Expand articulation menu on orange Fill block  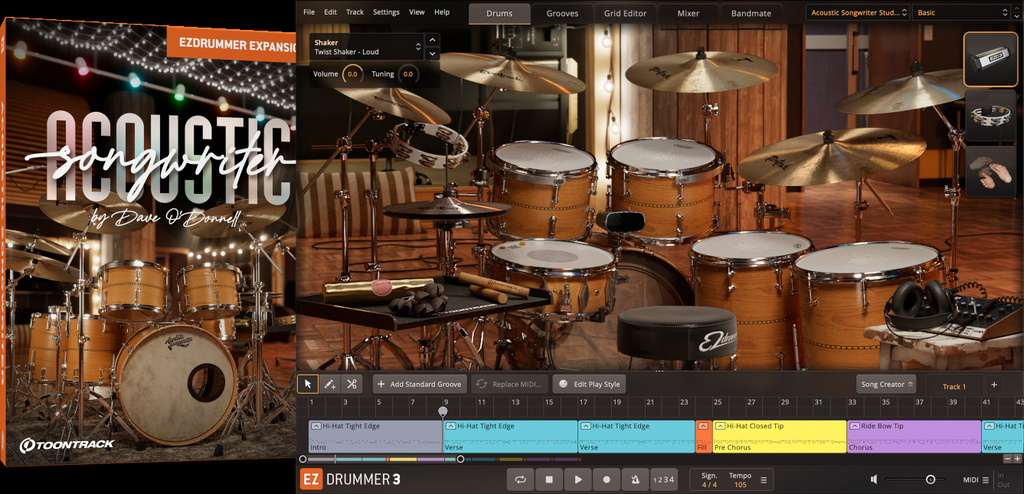703,426
